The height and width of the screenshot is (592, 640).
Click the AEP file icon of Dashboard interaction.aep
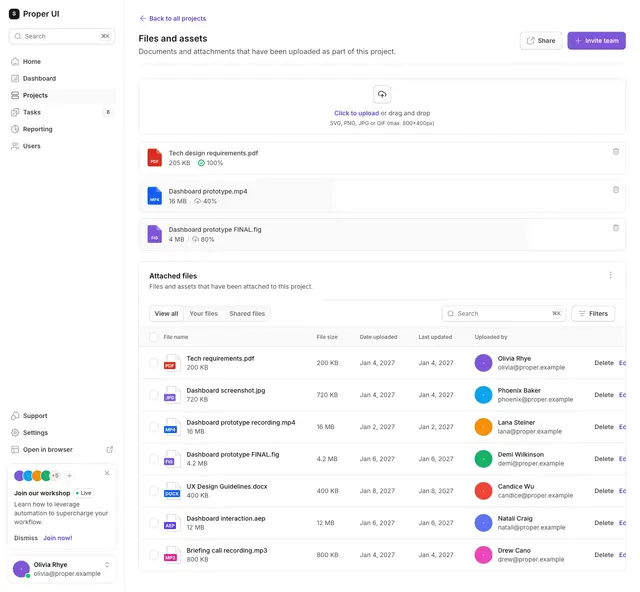pos(171,523)
